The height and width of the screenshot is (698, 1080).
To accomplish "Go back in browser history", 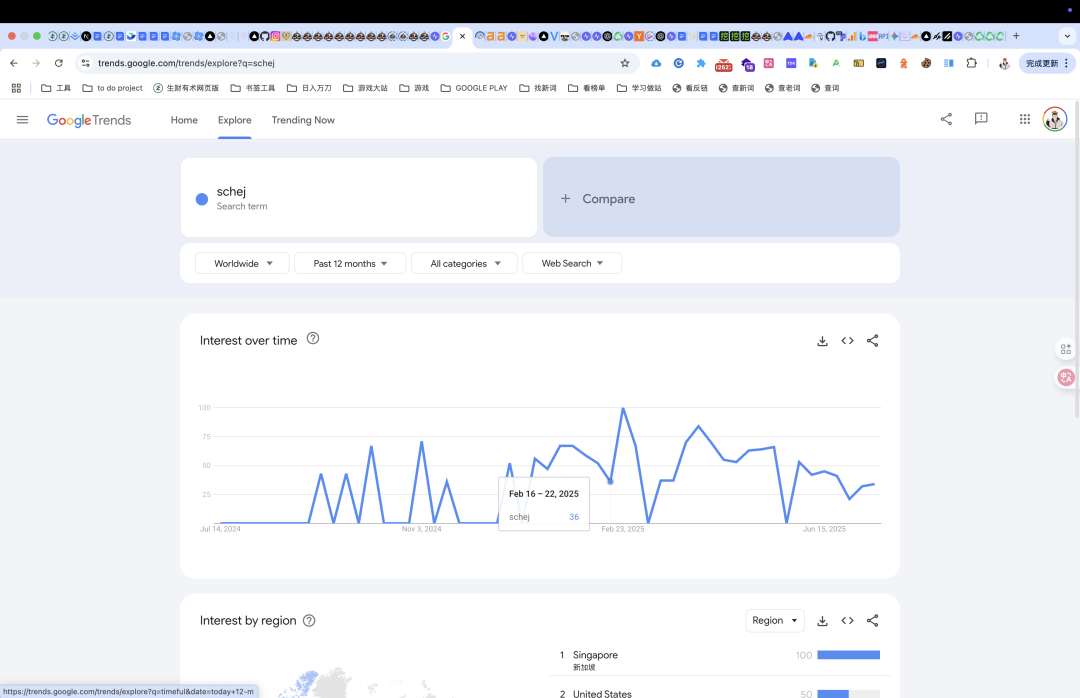I will 14,63.
